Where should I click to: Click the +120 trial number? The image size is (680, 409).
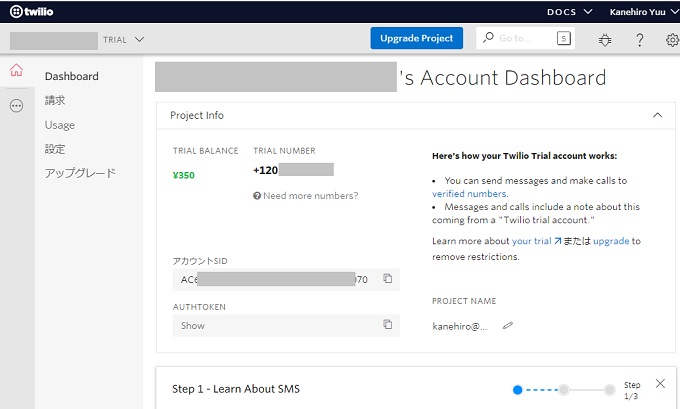(x=293, y=170)
